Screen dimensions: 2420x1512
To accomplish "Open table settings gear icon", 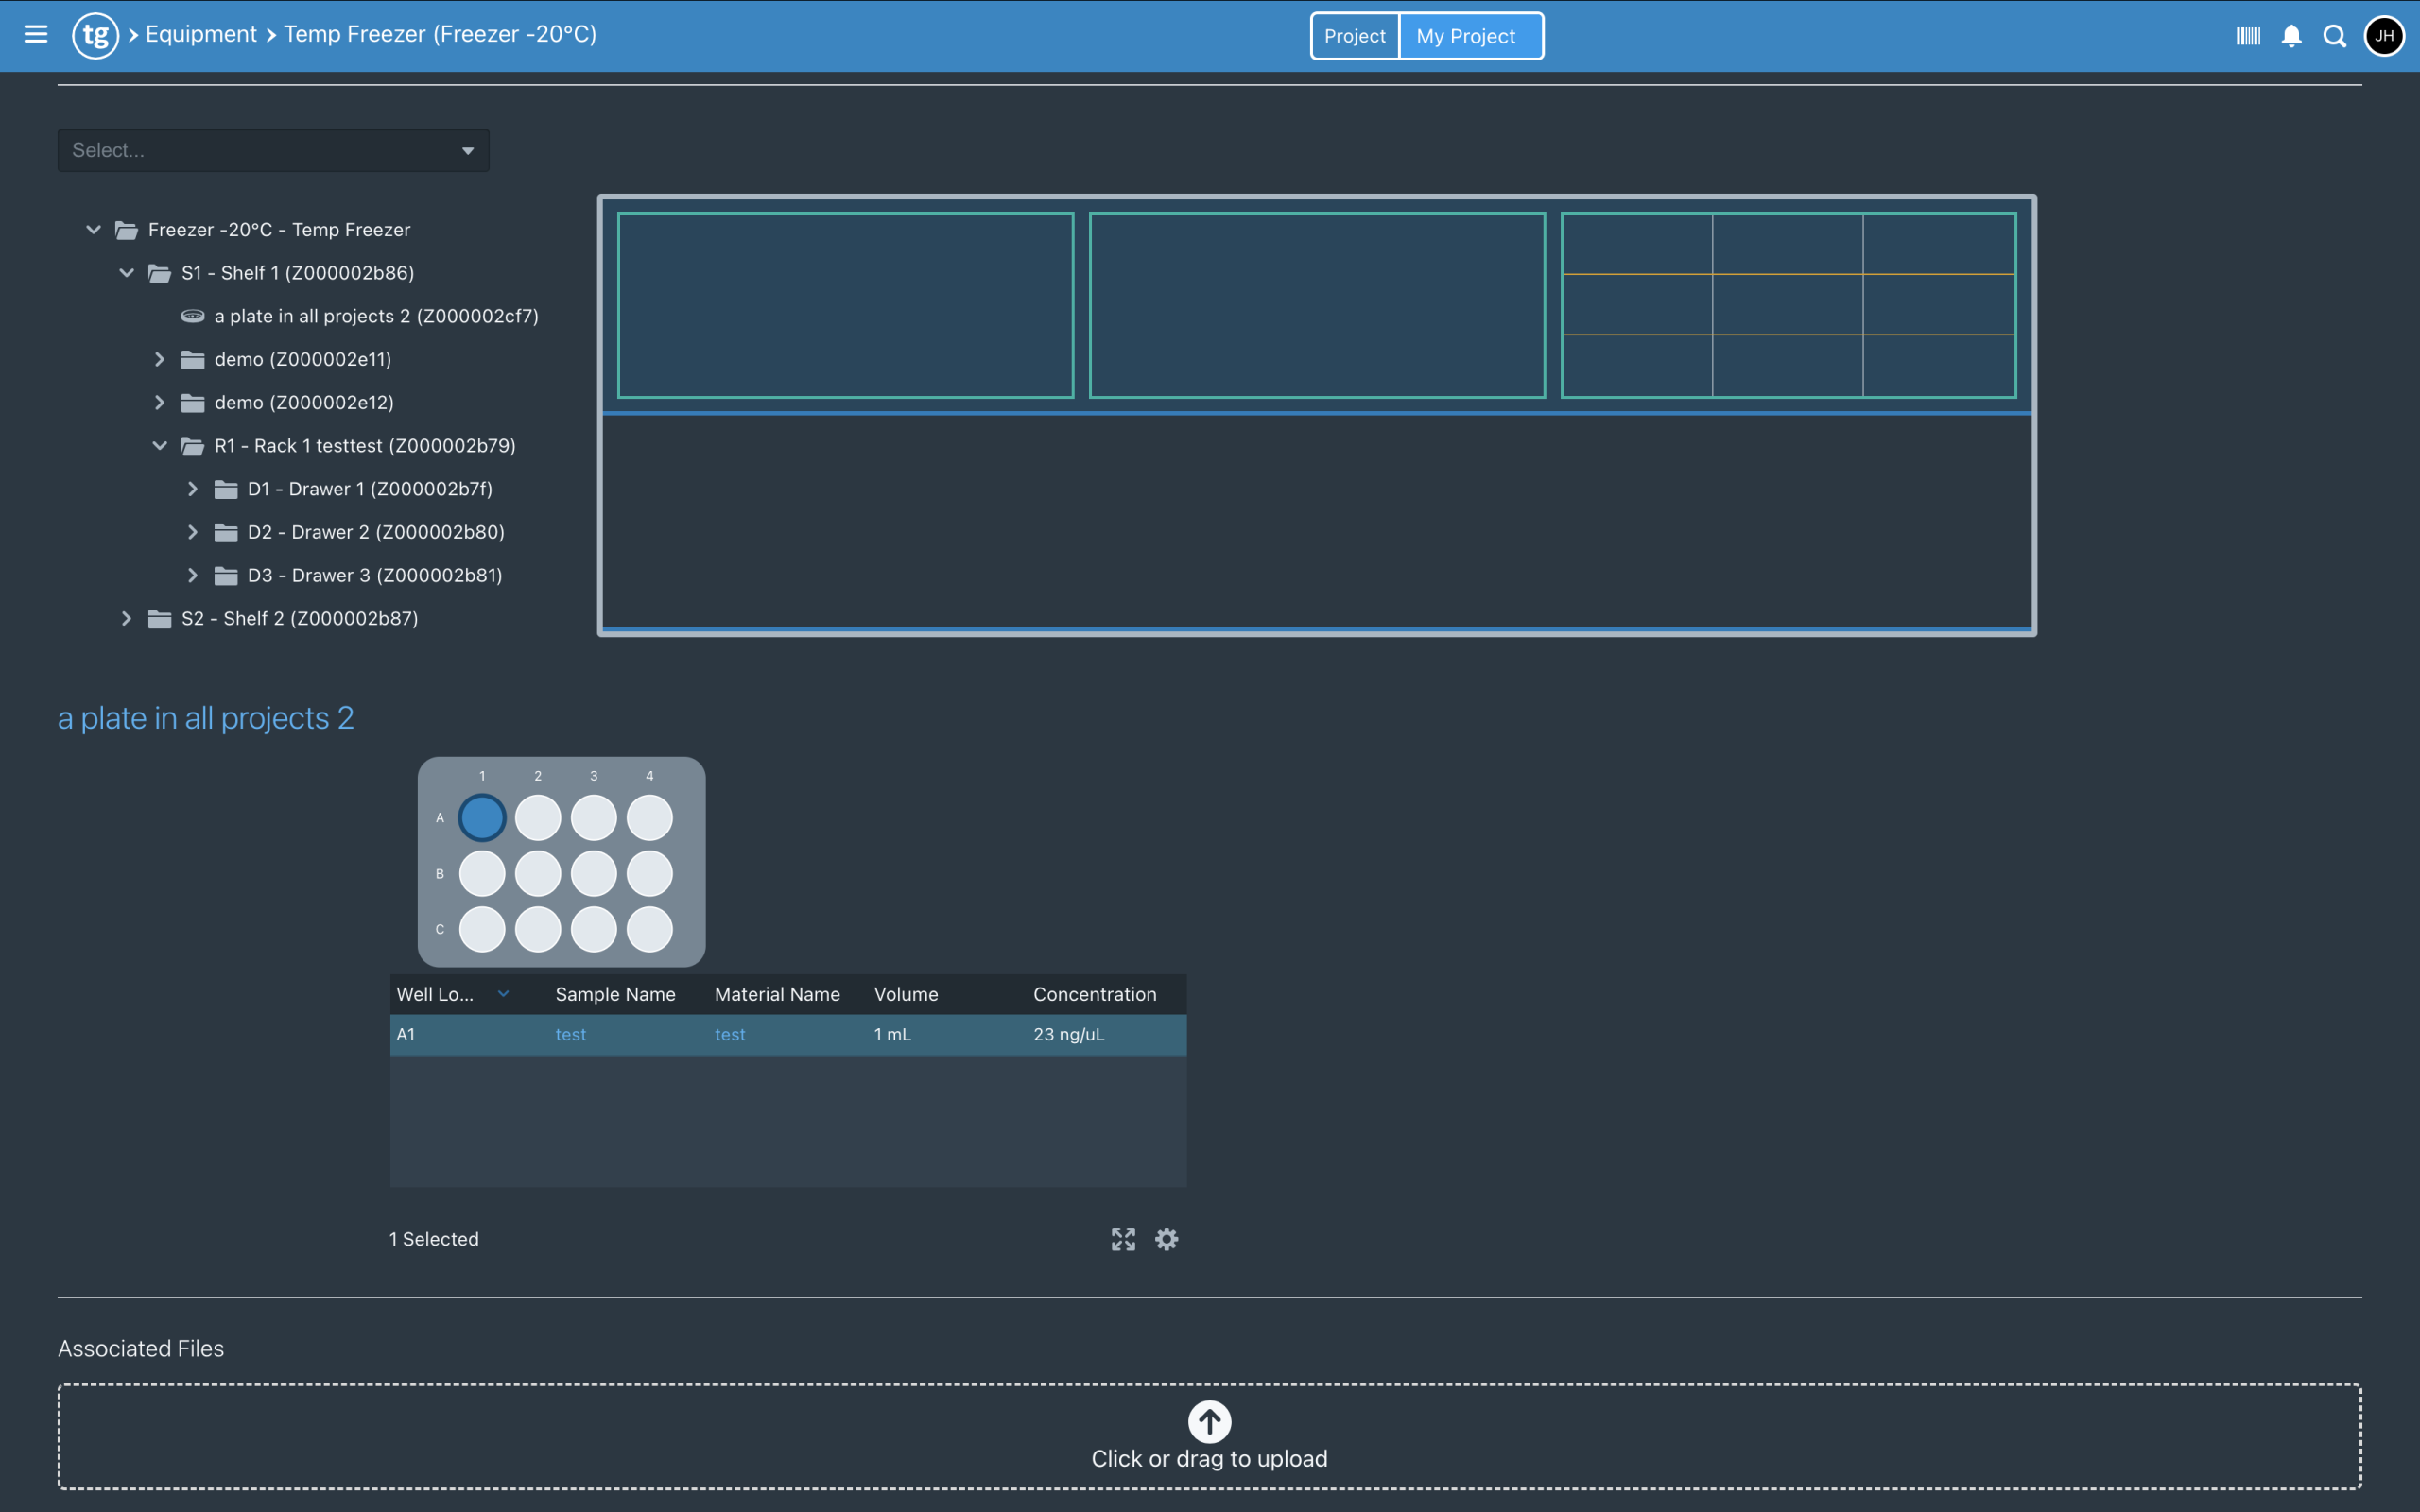I will [x=1166, y=1239].
